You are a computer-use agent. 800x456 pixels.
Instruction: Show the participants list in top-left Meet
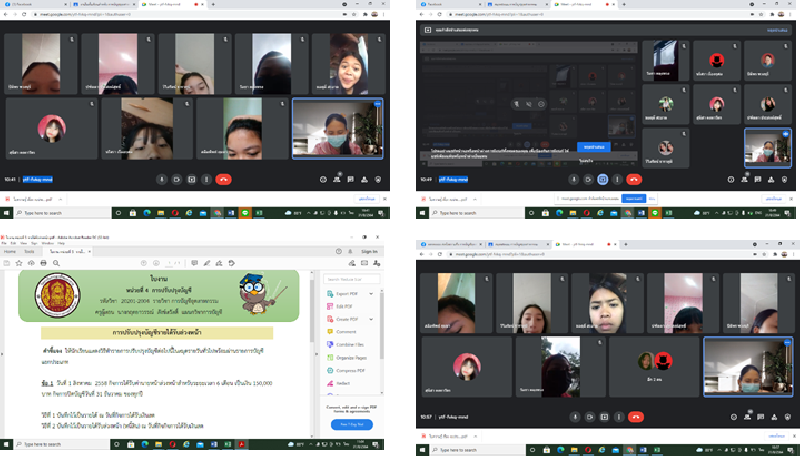click(337, 179)
